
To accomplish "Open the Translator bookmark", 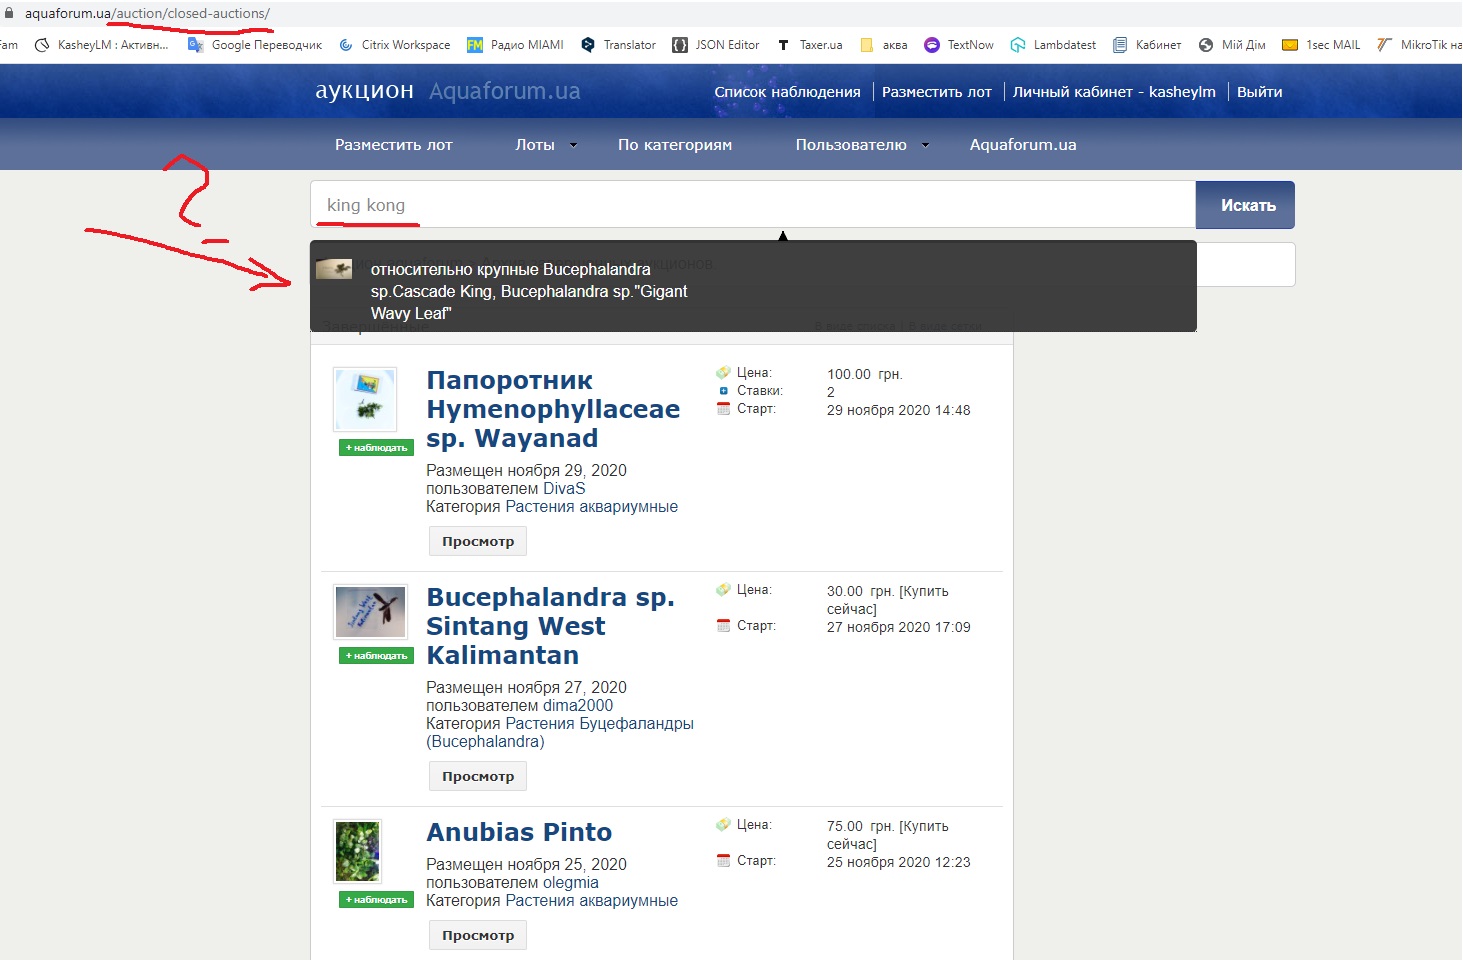I will point(619,45).
